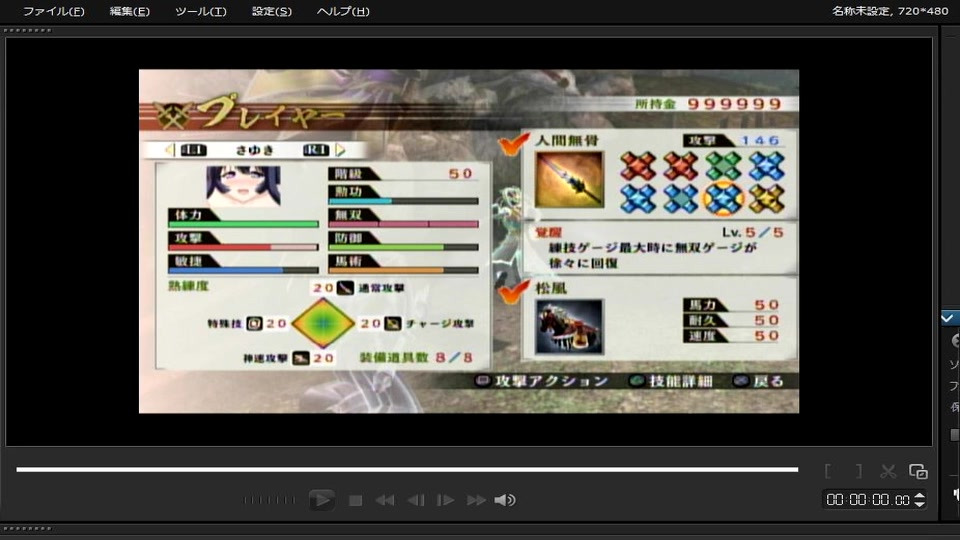
Task: Click the 戻る label in the preview
Action: 768,381
